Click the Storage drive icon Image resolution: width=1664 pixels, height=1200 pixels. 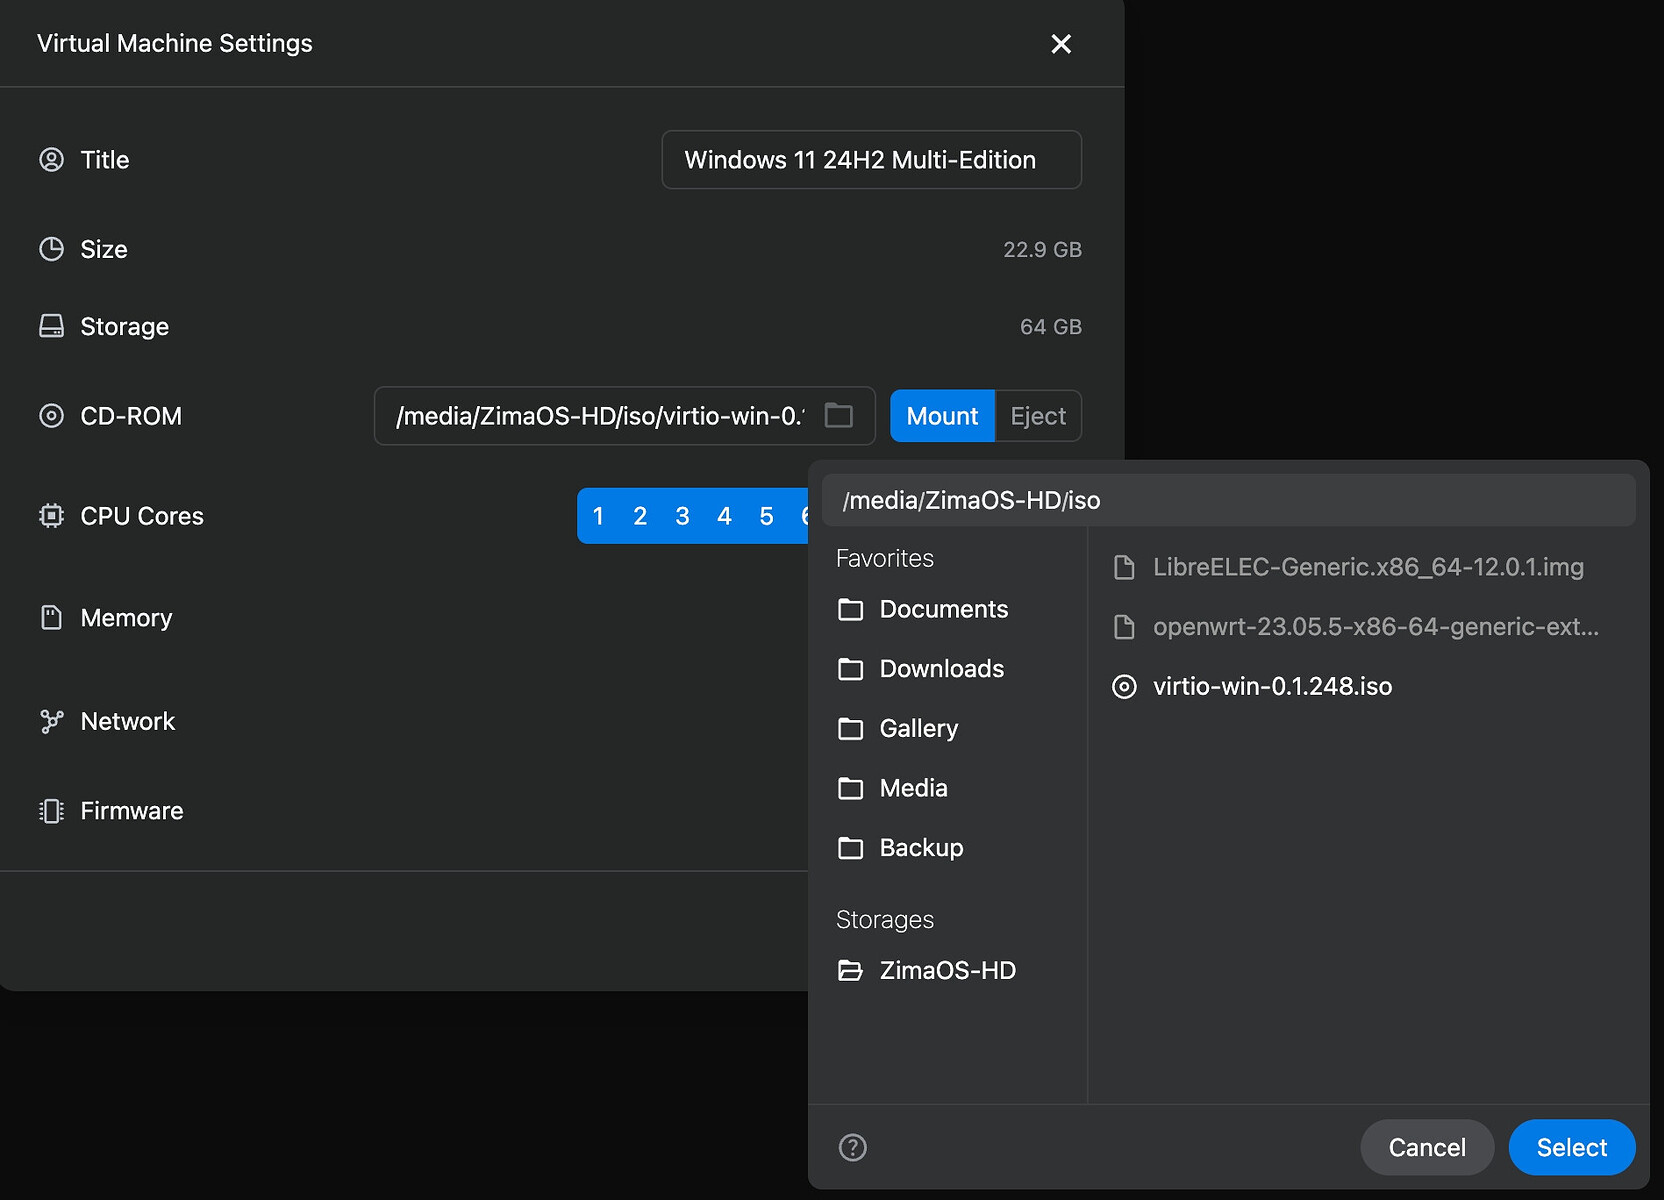51,326
